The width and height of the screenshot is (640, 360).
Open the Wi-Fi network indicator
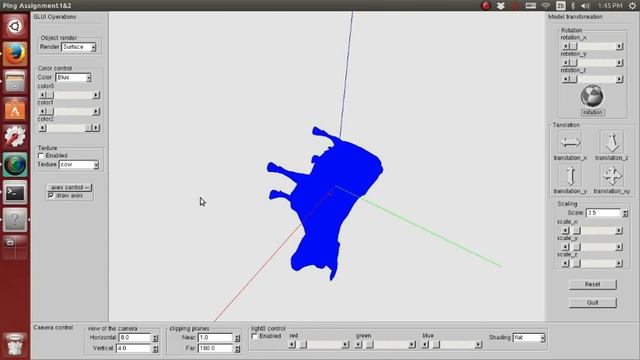pyautogui.click(x=546, y=6)
